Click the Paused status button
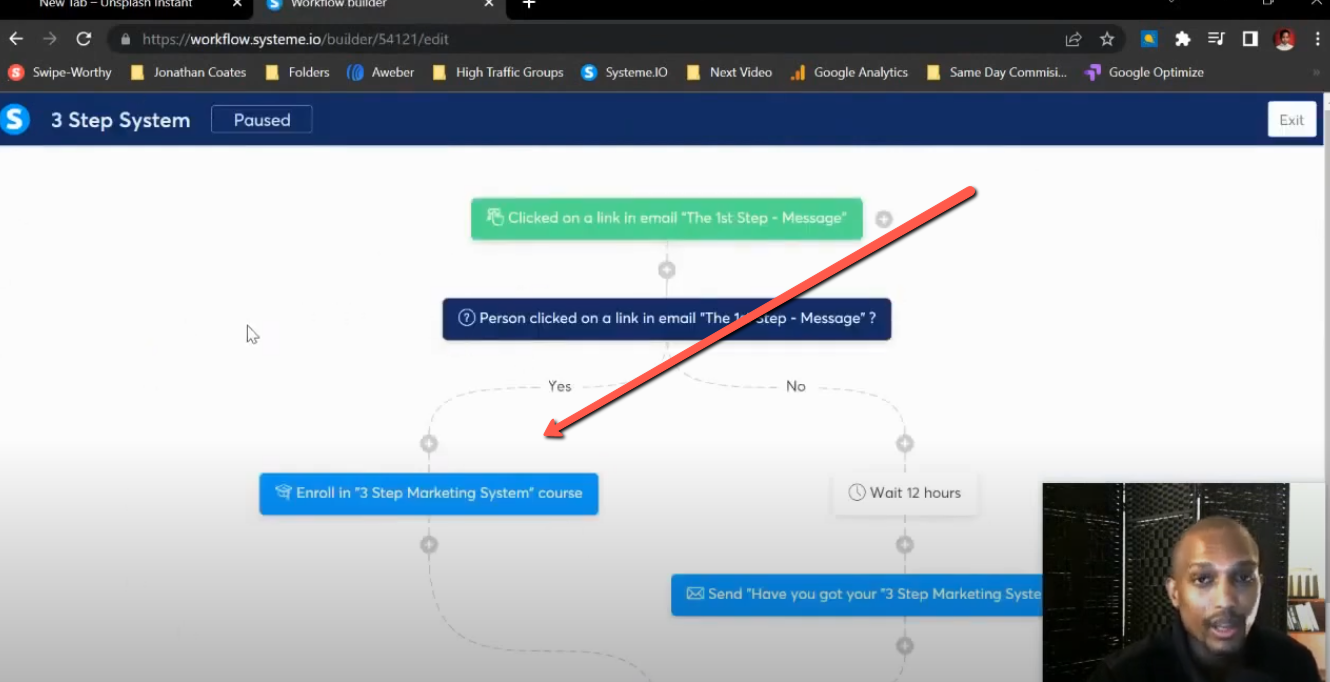This screenshot has width=1330, height=682. point(261,119)
